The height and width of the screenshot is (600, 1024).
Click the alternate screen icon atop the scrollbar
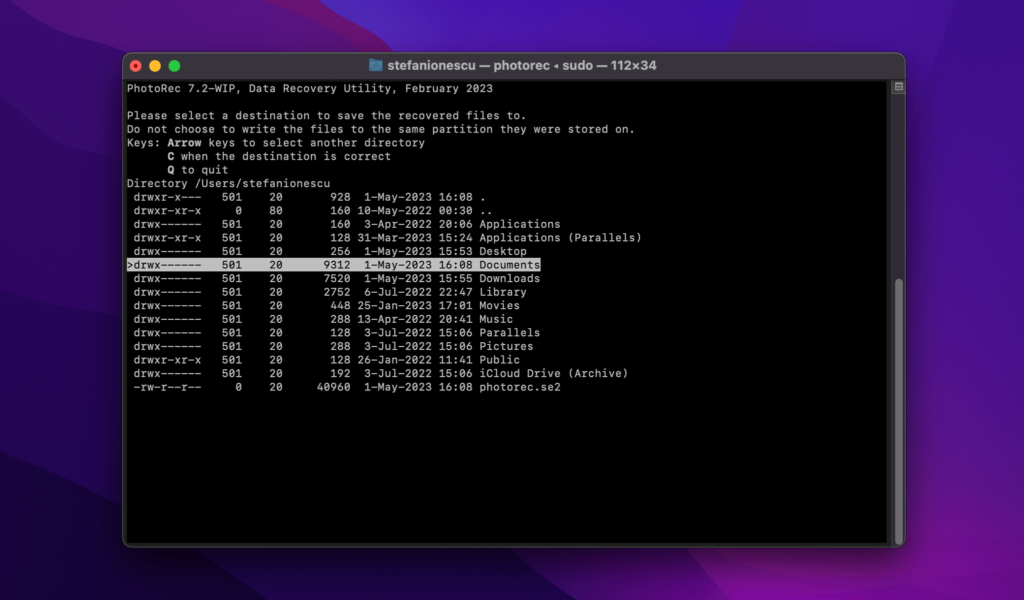(x=899, y=87)
